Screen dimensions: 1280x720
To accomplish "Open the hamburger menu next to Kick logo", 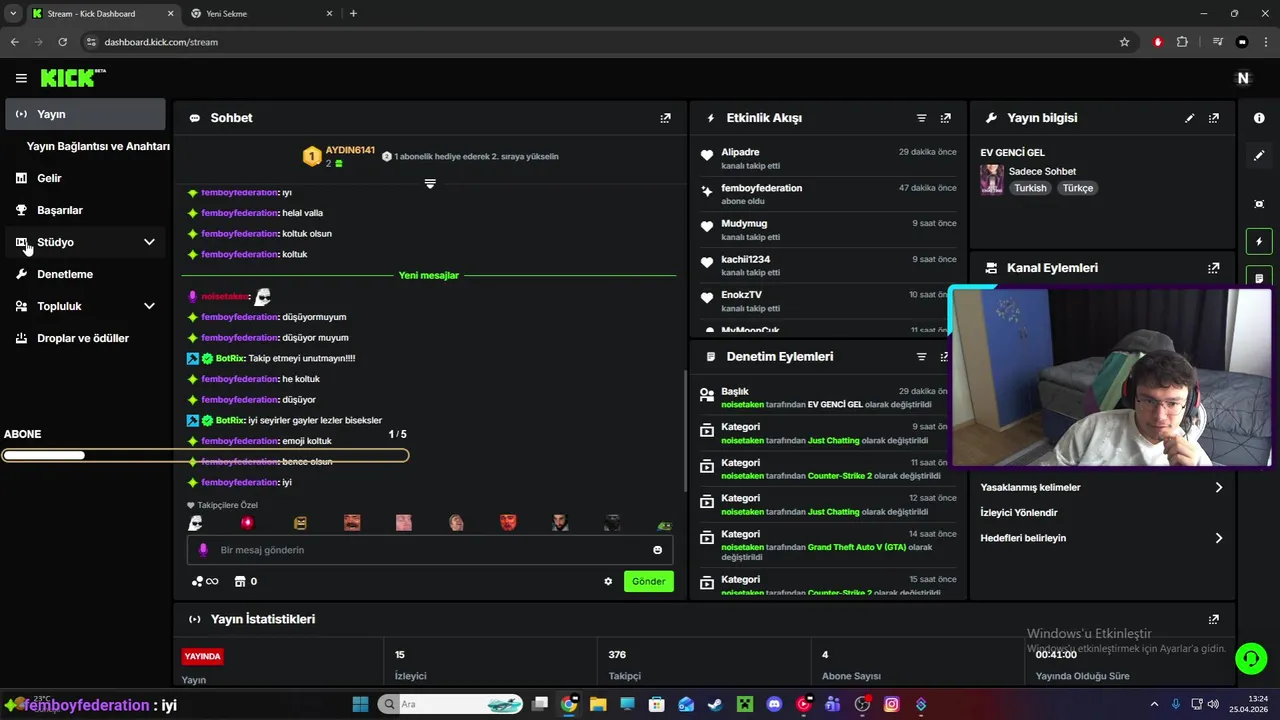I will click(21, 78).
